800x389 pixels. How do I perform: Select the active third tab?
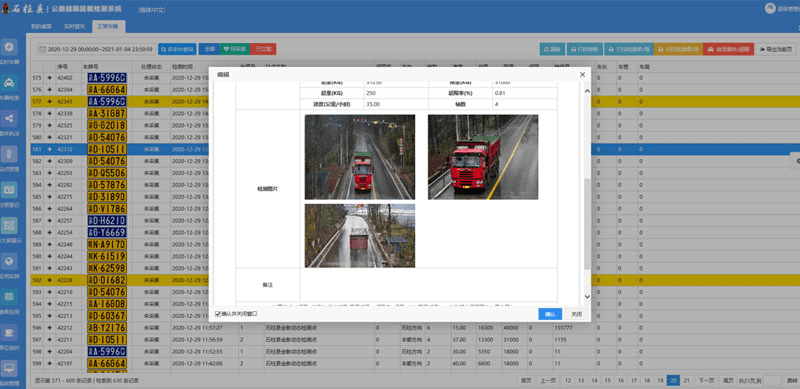point(108,26)
